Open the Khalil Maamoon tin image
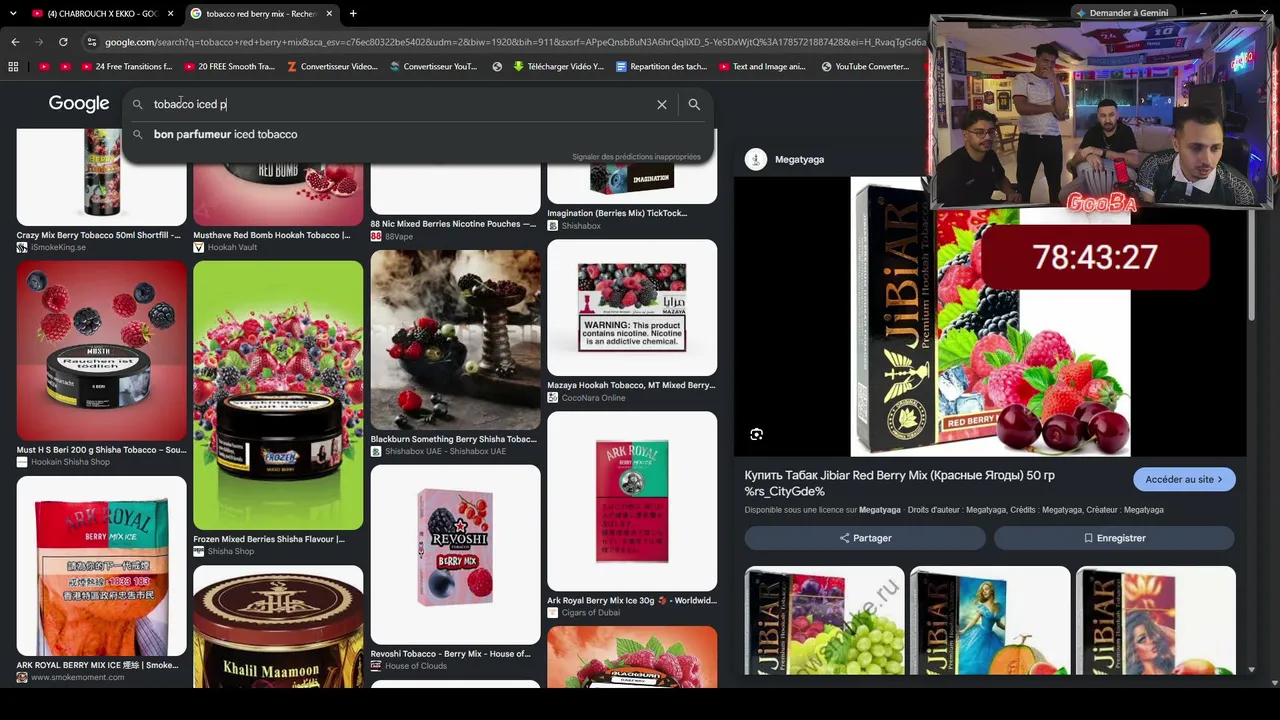Screen dimensions: 1280x720 pyautogui.click(x=278, y=627)
